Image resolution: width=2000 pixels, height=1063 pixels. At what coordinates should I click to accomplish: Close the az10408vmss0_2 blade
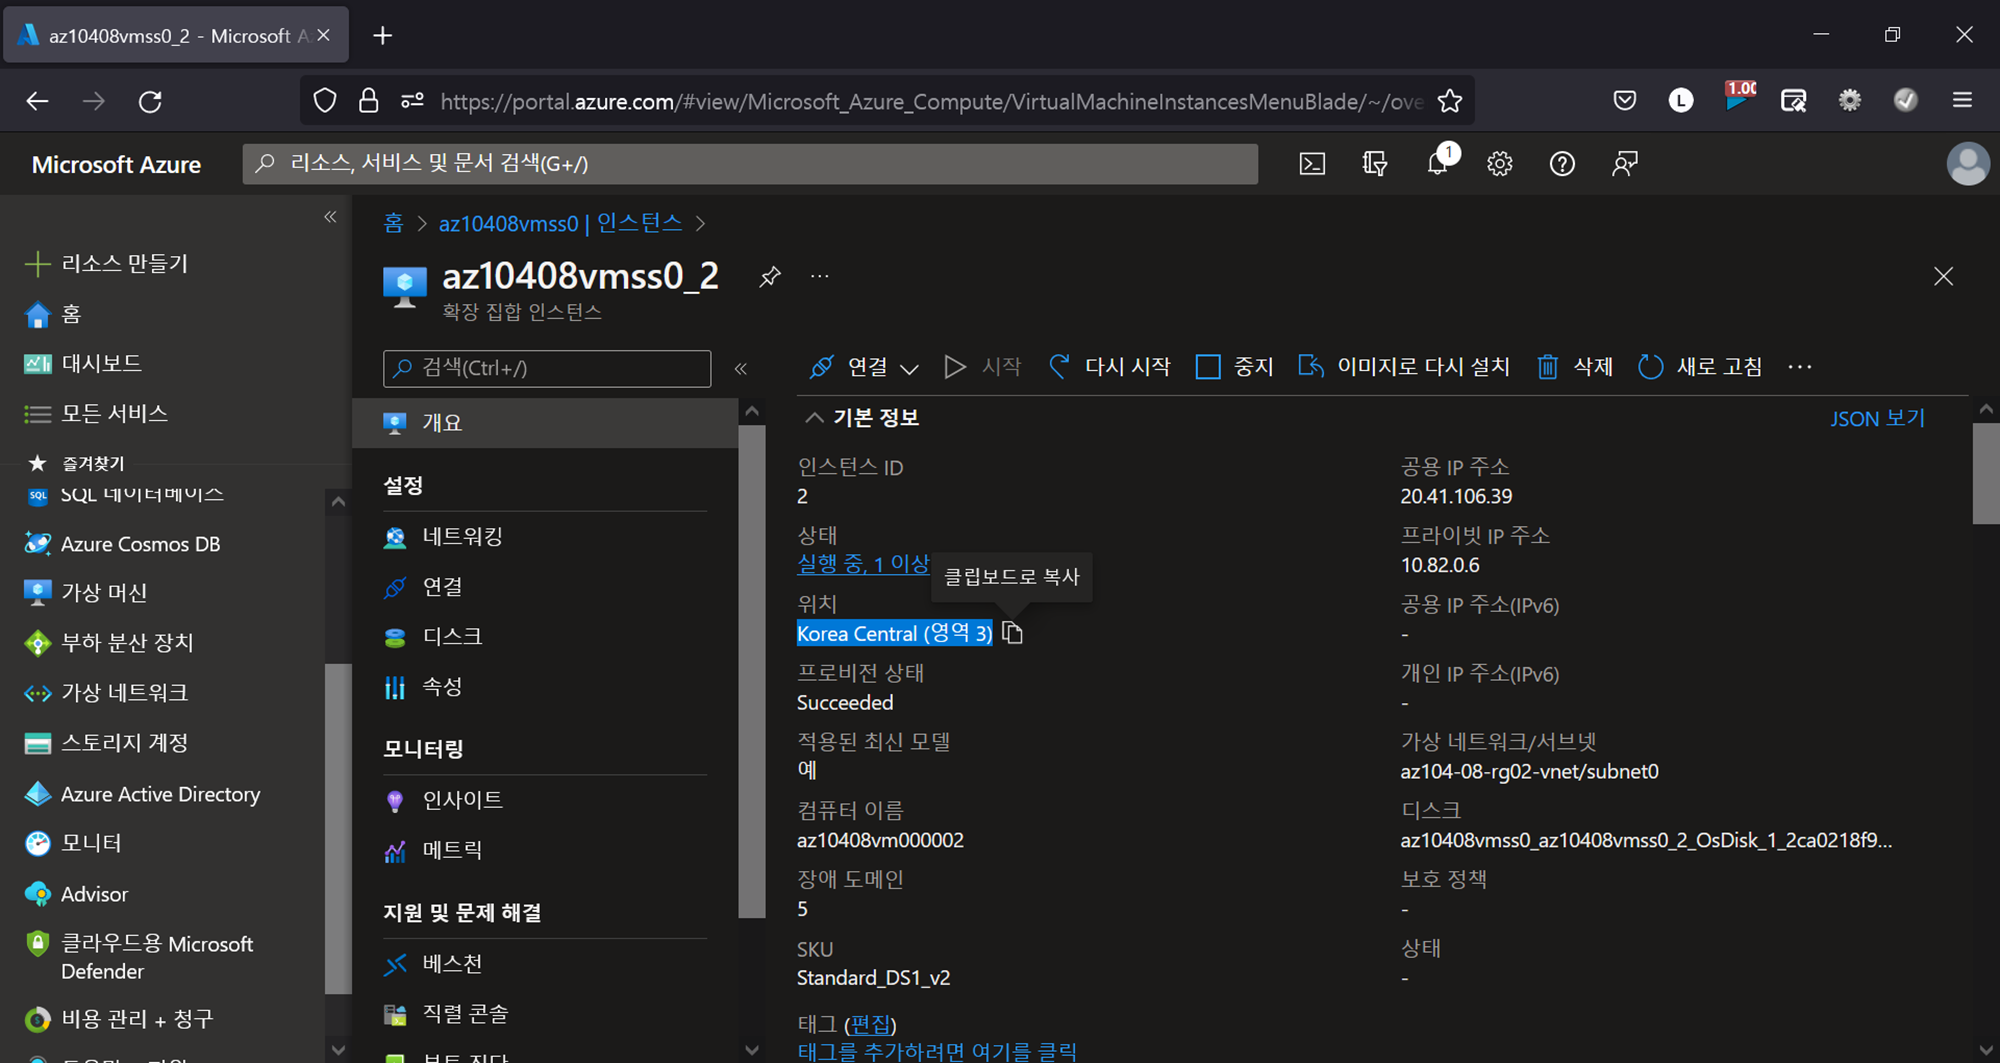(x=1943, y=276)
